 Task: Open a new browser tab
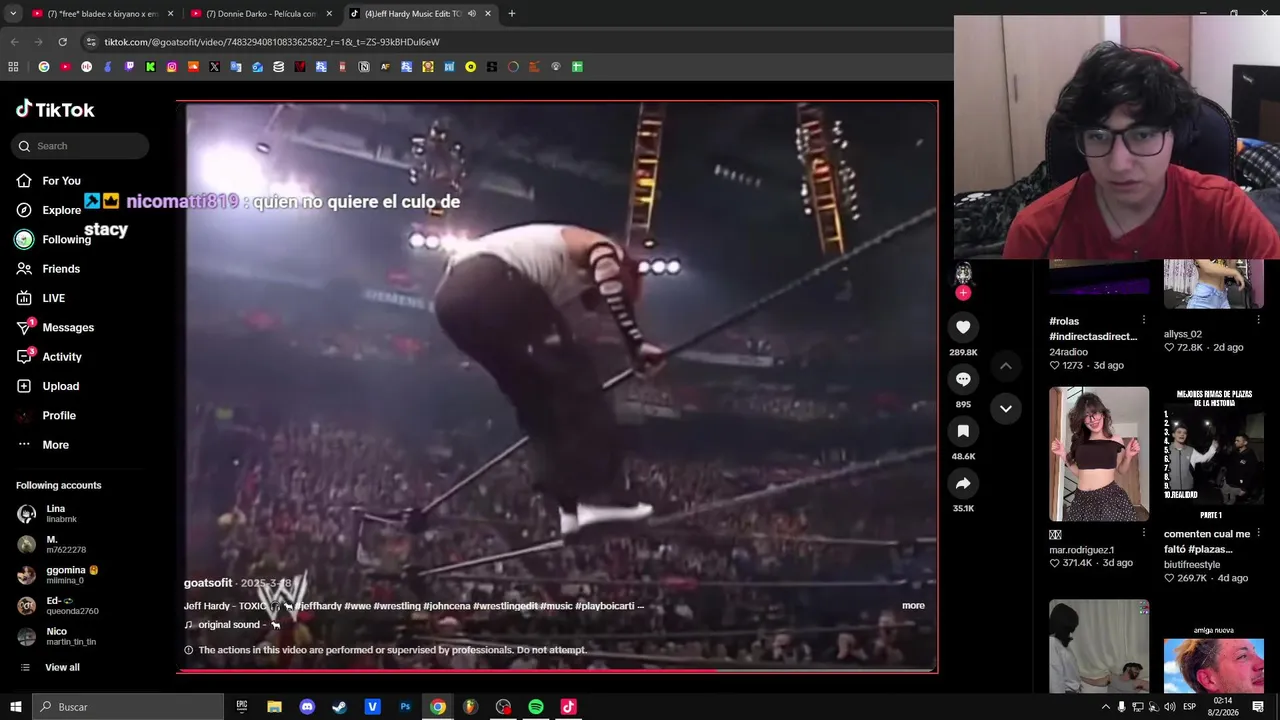click(x=512, y=14)
